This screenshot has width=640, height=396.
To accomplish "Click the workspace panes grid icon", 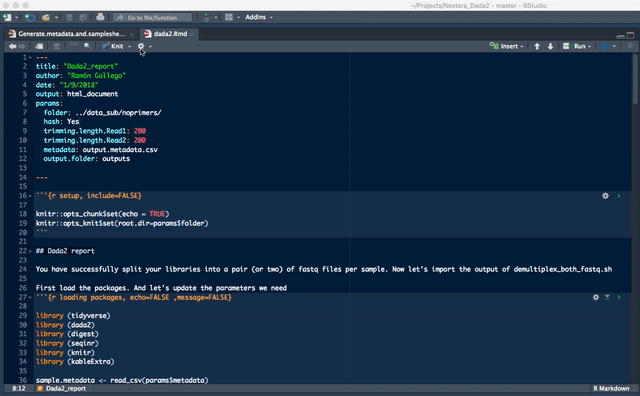I will point(229,17).
